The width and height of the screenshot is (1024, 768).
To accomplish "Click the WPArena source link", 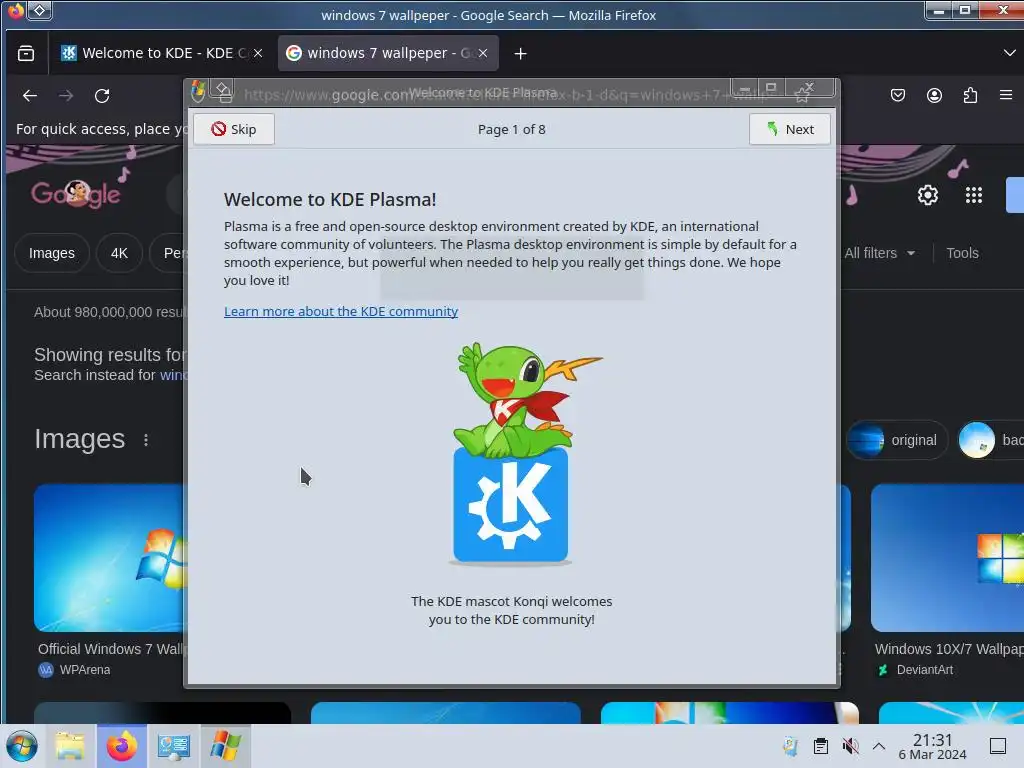I will [x=74, y=669].
